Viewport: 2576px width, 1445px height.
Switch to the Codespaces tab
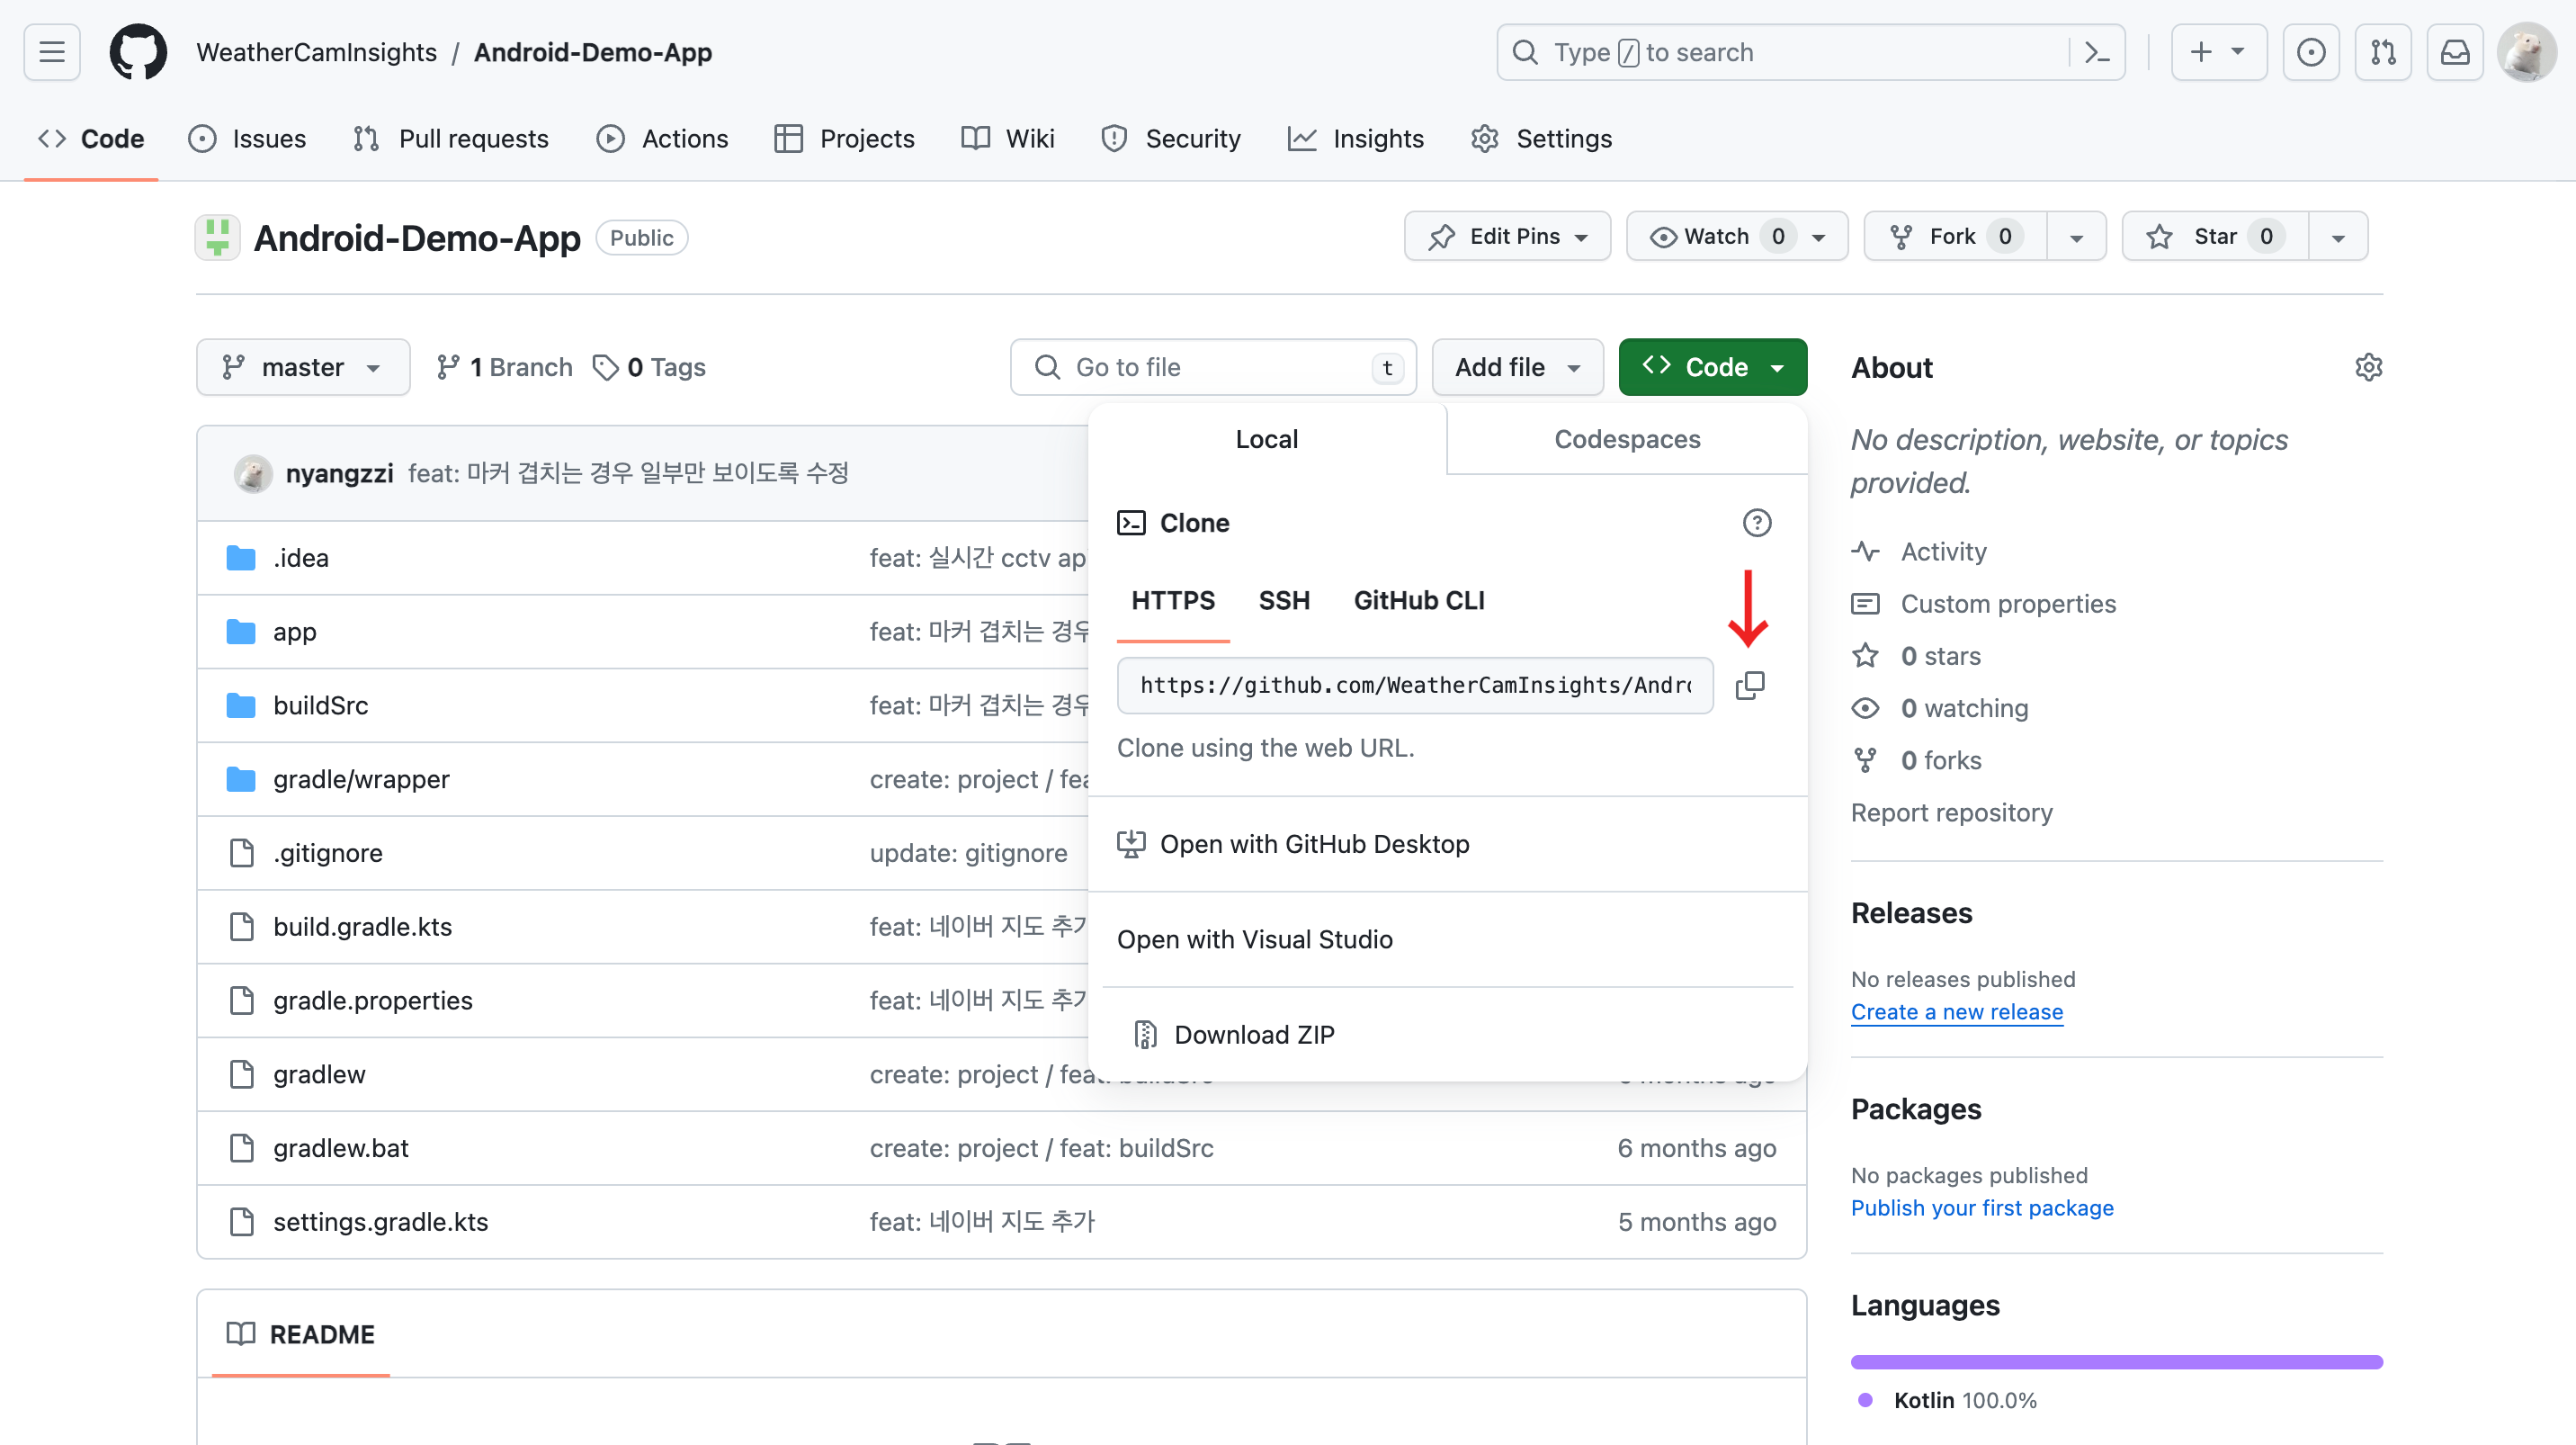(1626, 439)
